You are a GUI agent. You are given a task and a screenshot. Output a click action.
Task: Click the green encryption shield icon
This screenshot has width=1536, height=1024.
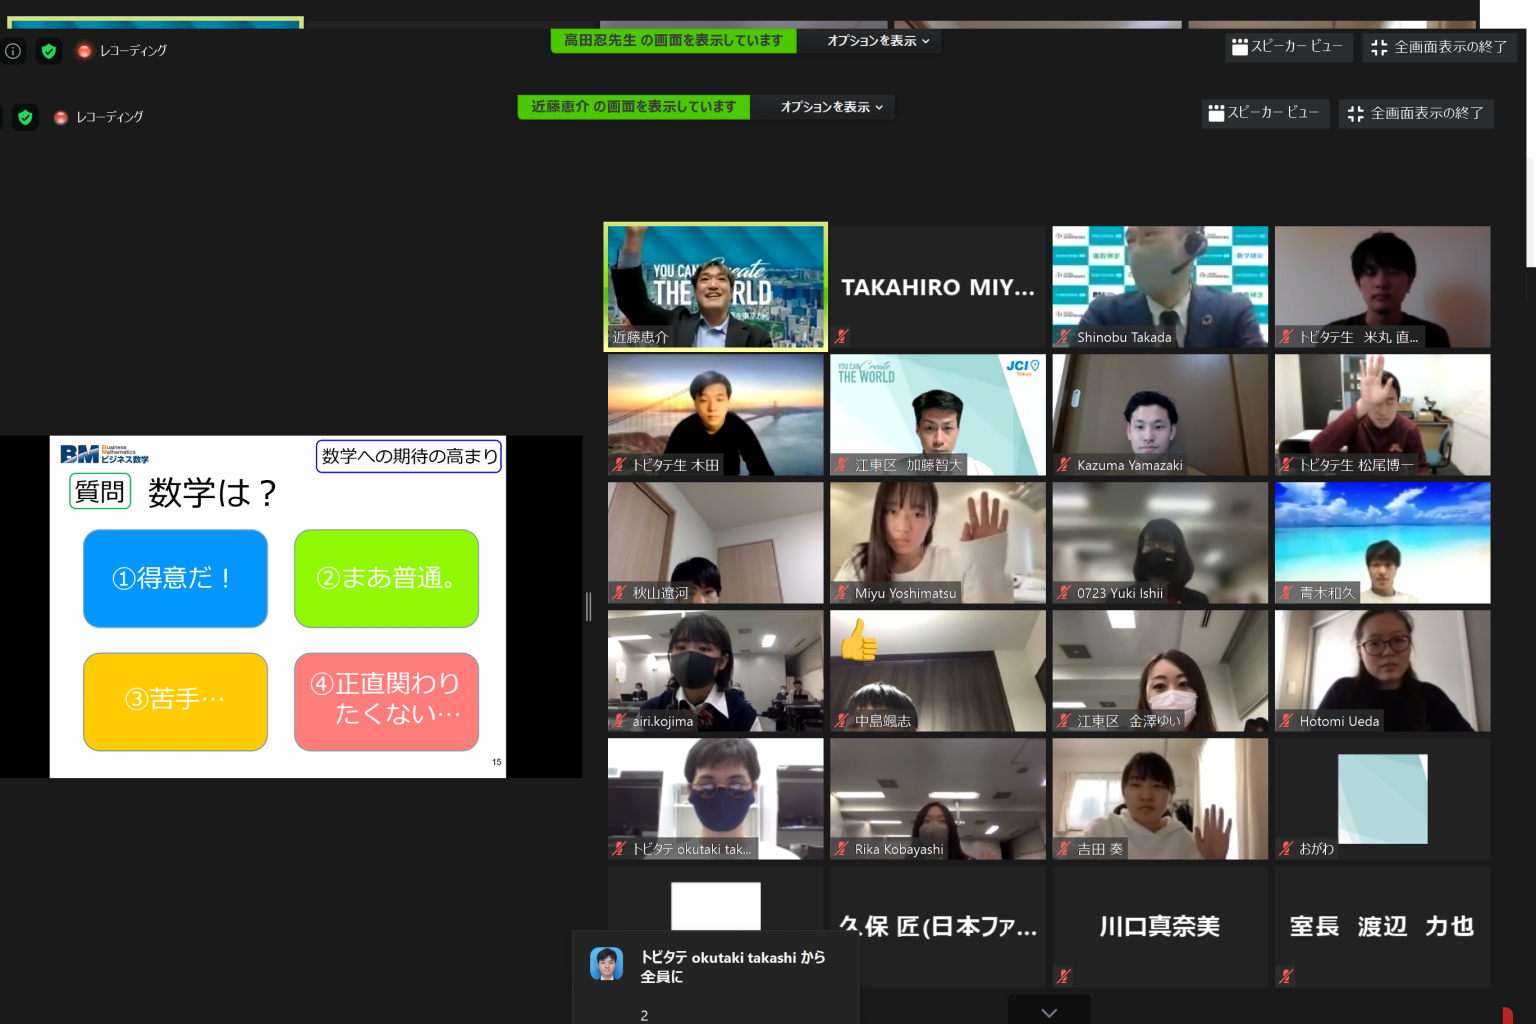tap(48, 51)
